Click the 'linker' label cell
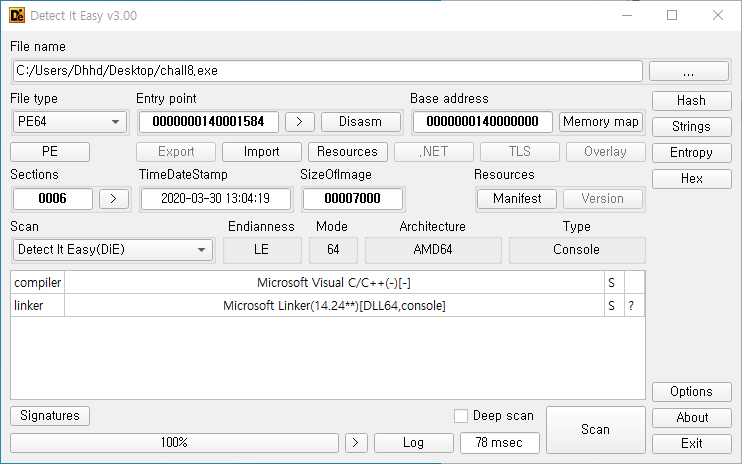 (x=37, y=306)
